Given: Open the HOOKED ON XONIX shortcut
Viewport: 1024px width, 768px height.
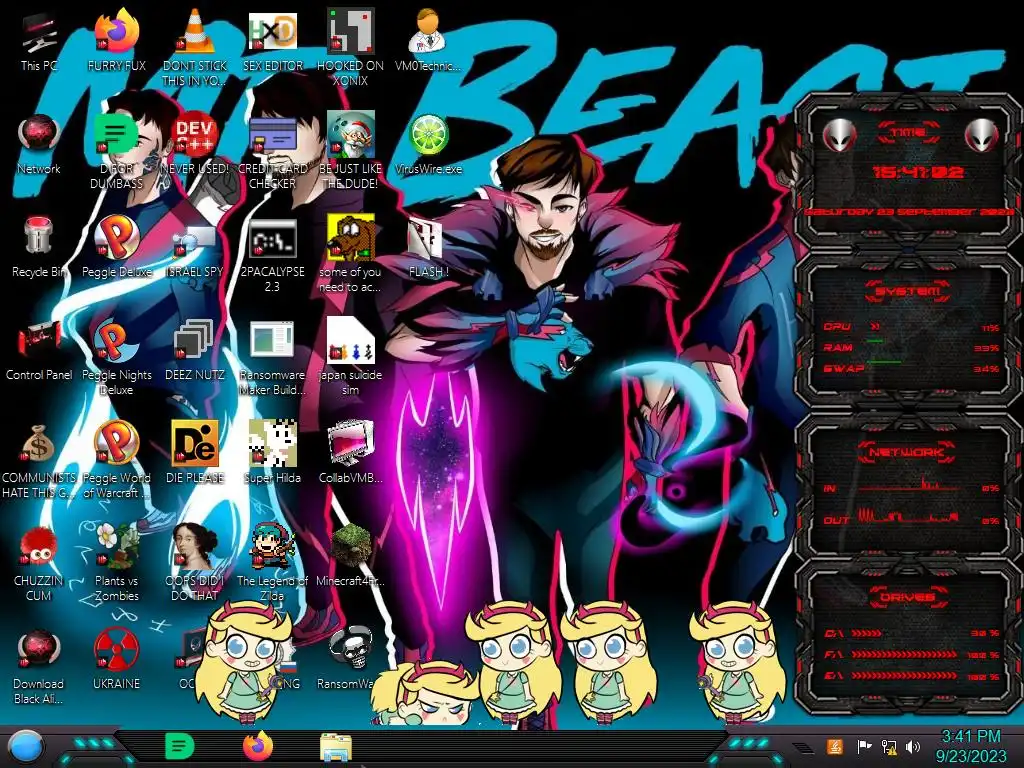Looking at the screenshot, I should (x=351, y=31).
